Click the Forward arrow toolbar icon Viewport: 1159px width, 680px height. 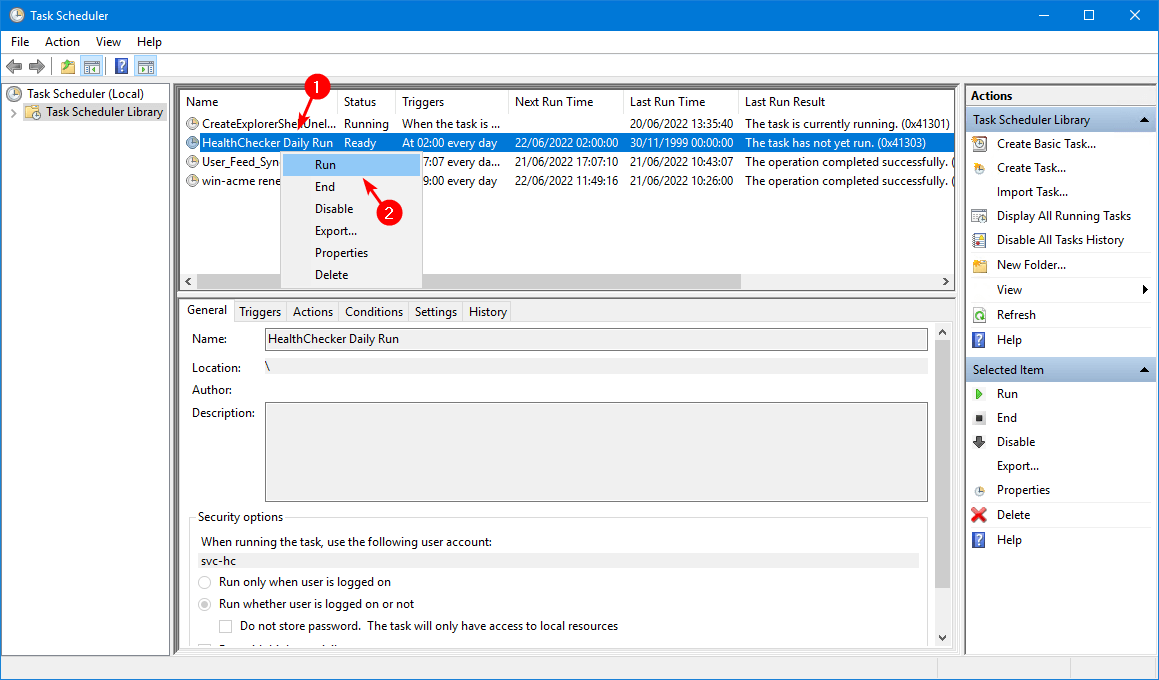coord(37,67)
